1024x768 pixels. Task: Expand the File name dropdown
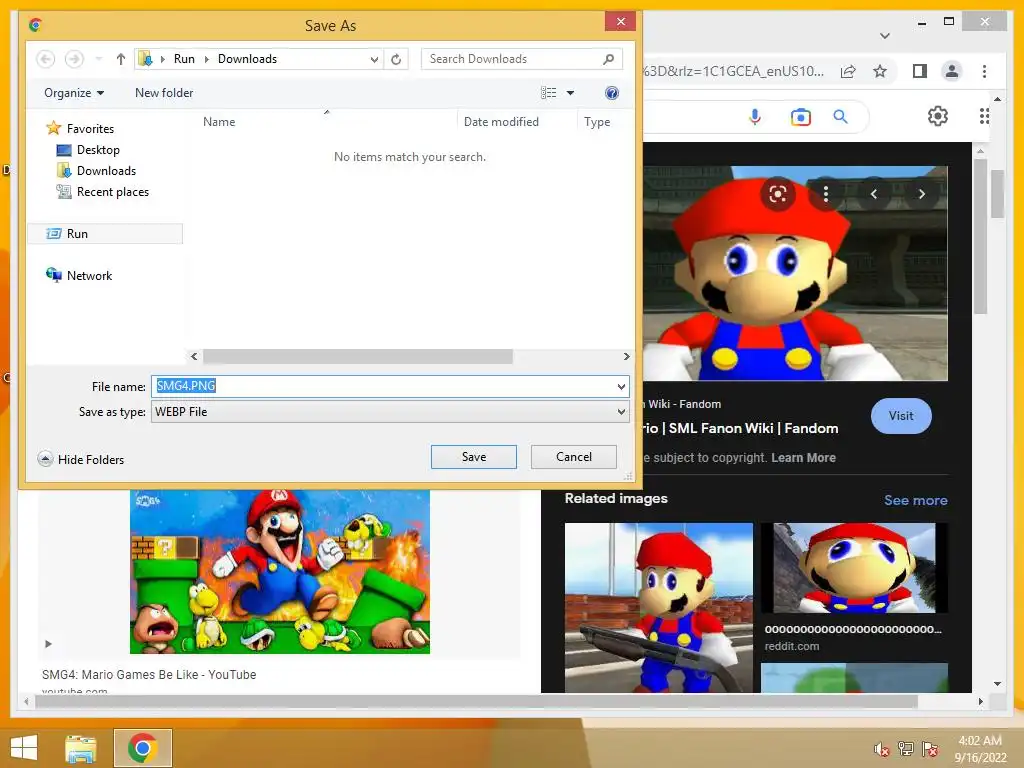coord(621,387)
